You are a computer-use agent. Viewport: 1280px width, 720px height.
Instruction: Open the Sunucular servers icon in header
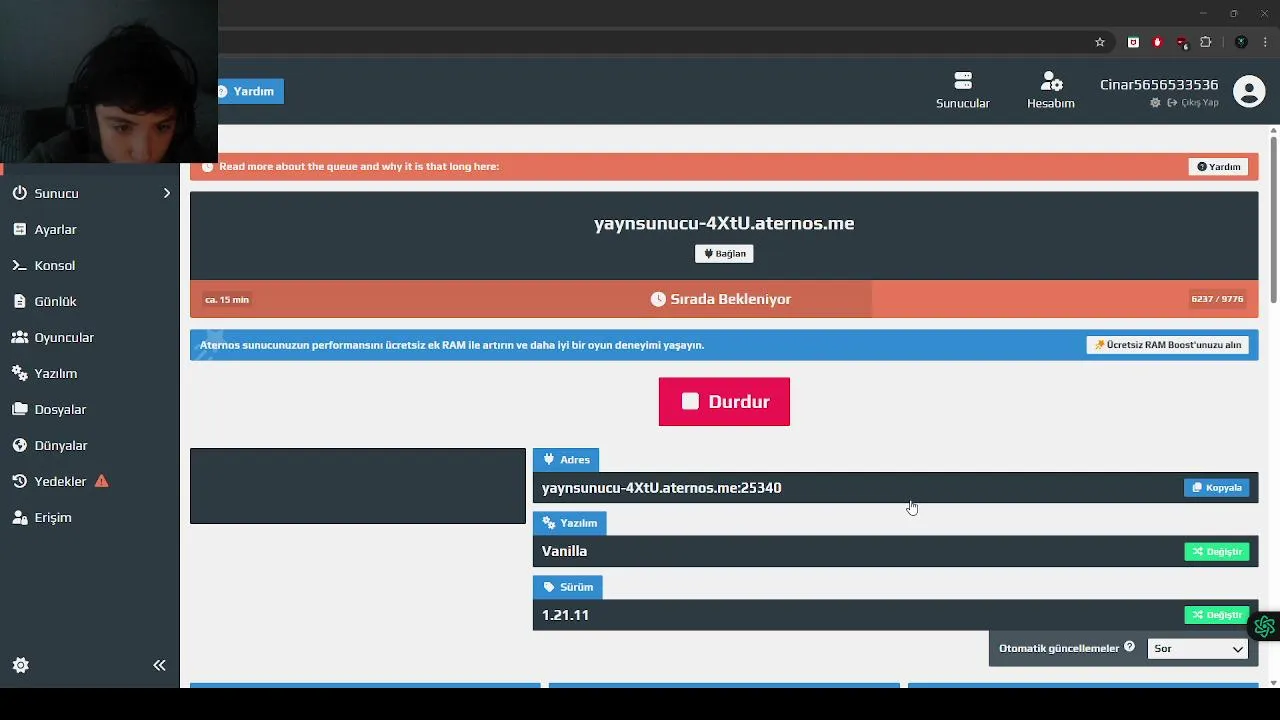963,80
